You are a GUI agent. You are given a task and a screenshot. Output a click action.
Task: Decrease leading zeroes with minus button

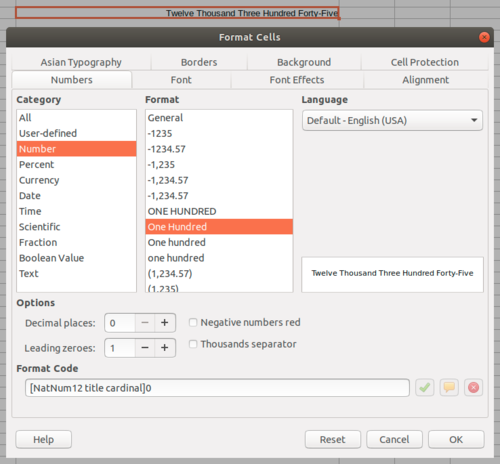click(145, 348)
